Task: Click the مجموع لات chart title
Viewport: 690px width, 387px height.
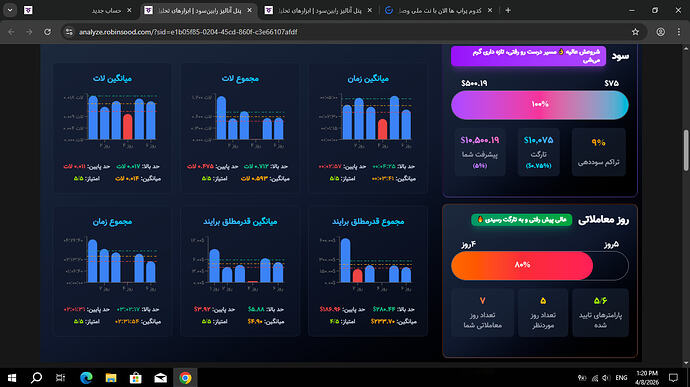Action: point(240,79)
